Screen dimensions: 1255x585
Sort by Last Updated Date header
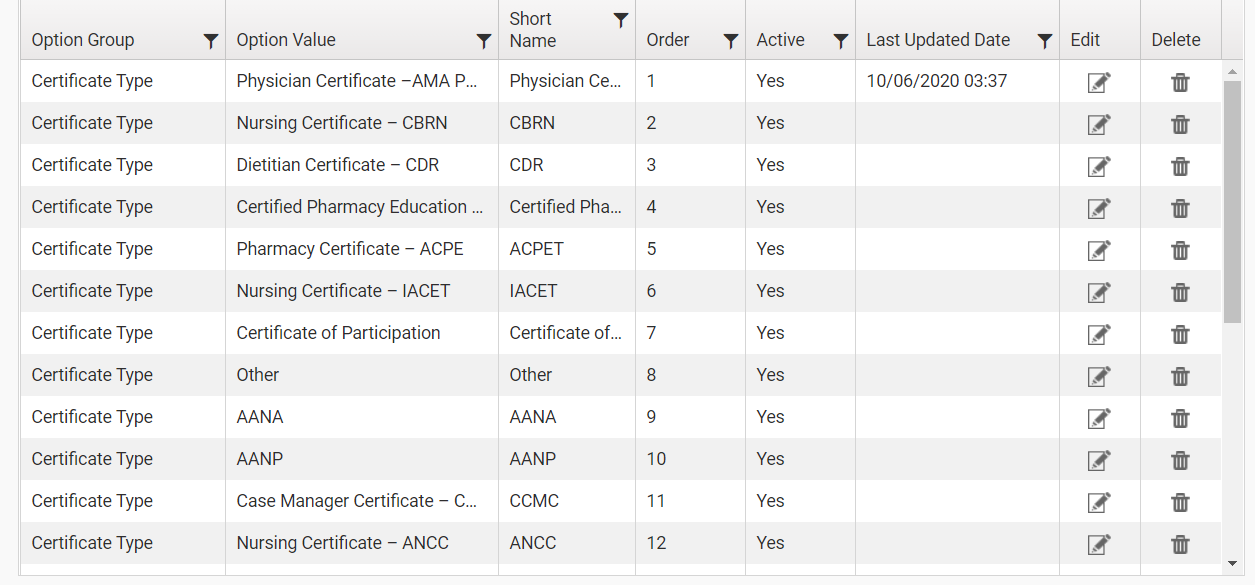pyautogui.click(x=938, y=40)
